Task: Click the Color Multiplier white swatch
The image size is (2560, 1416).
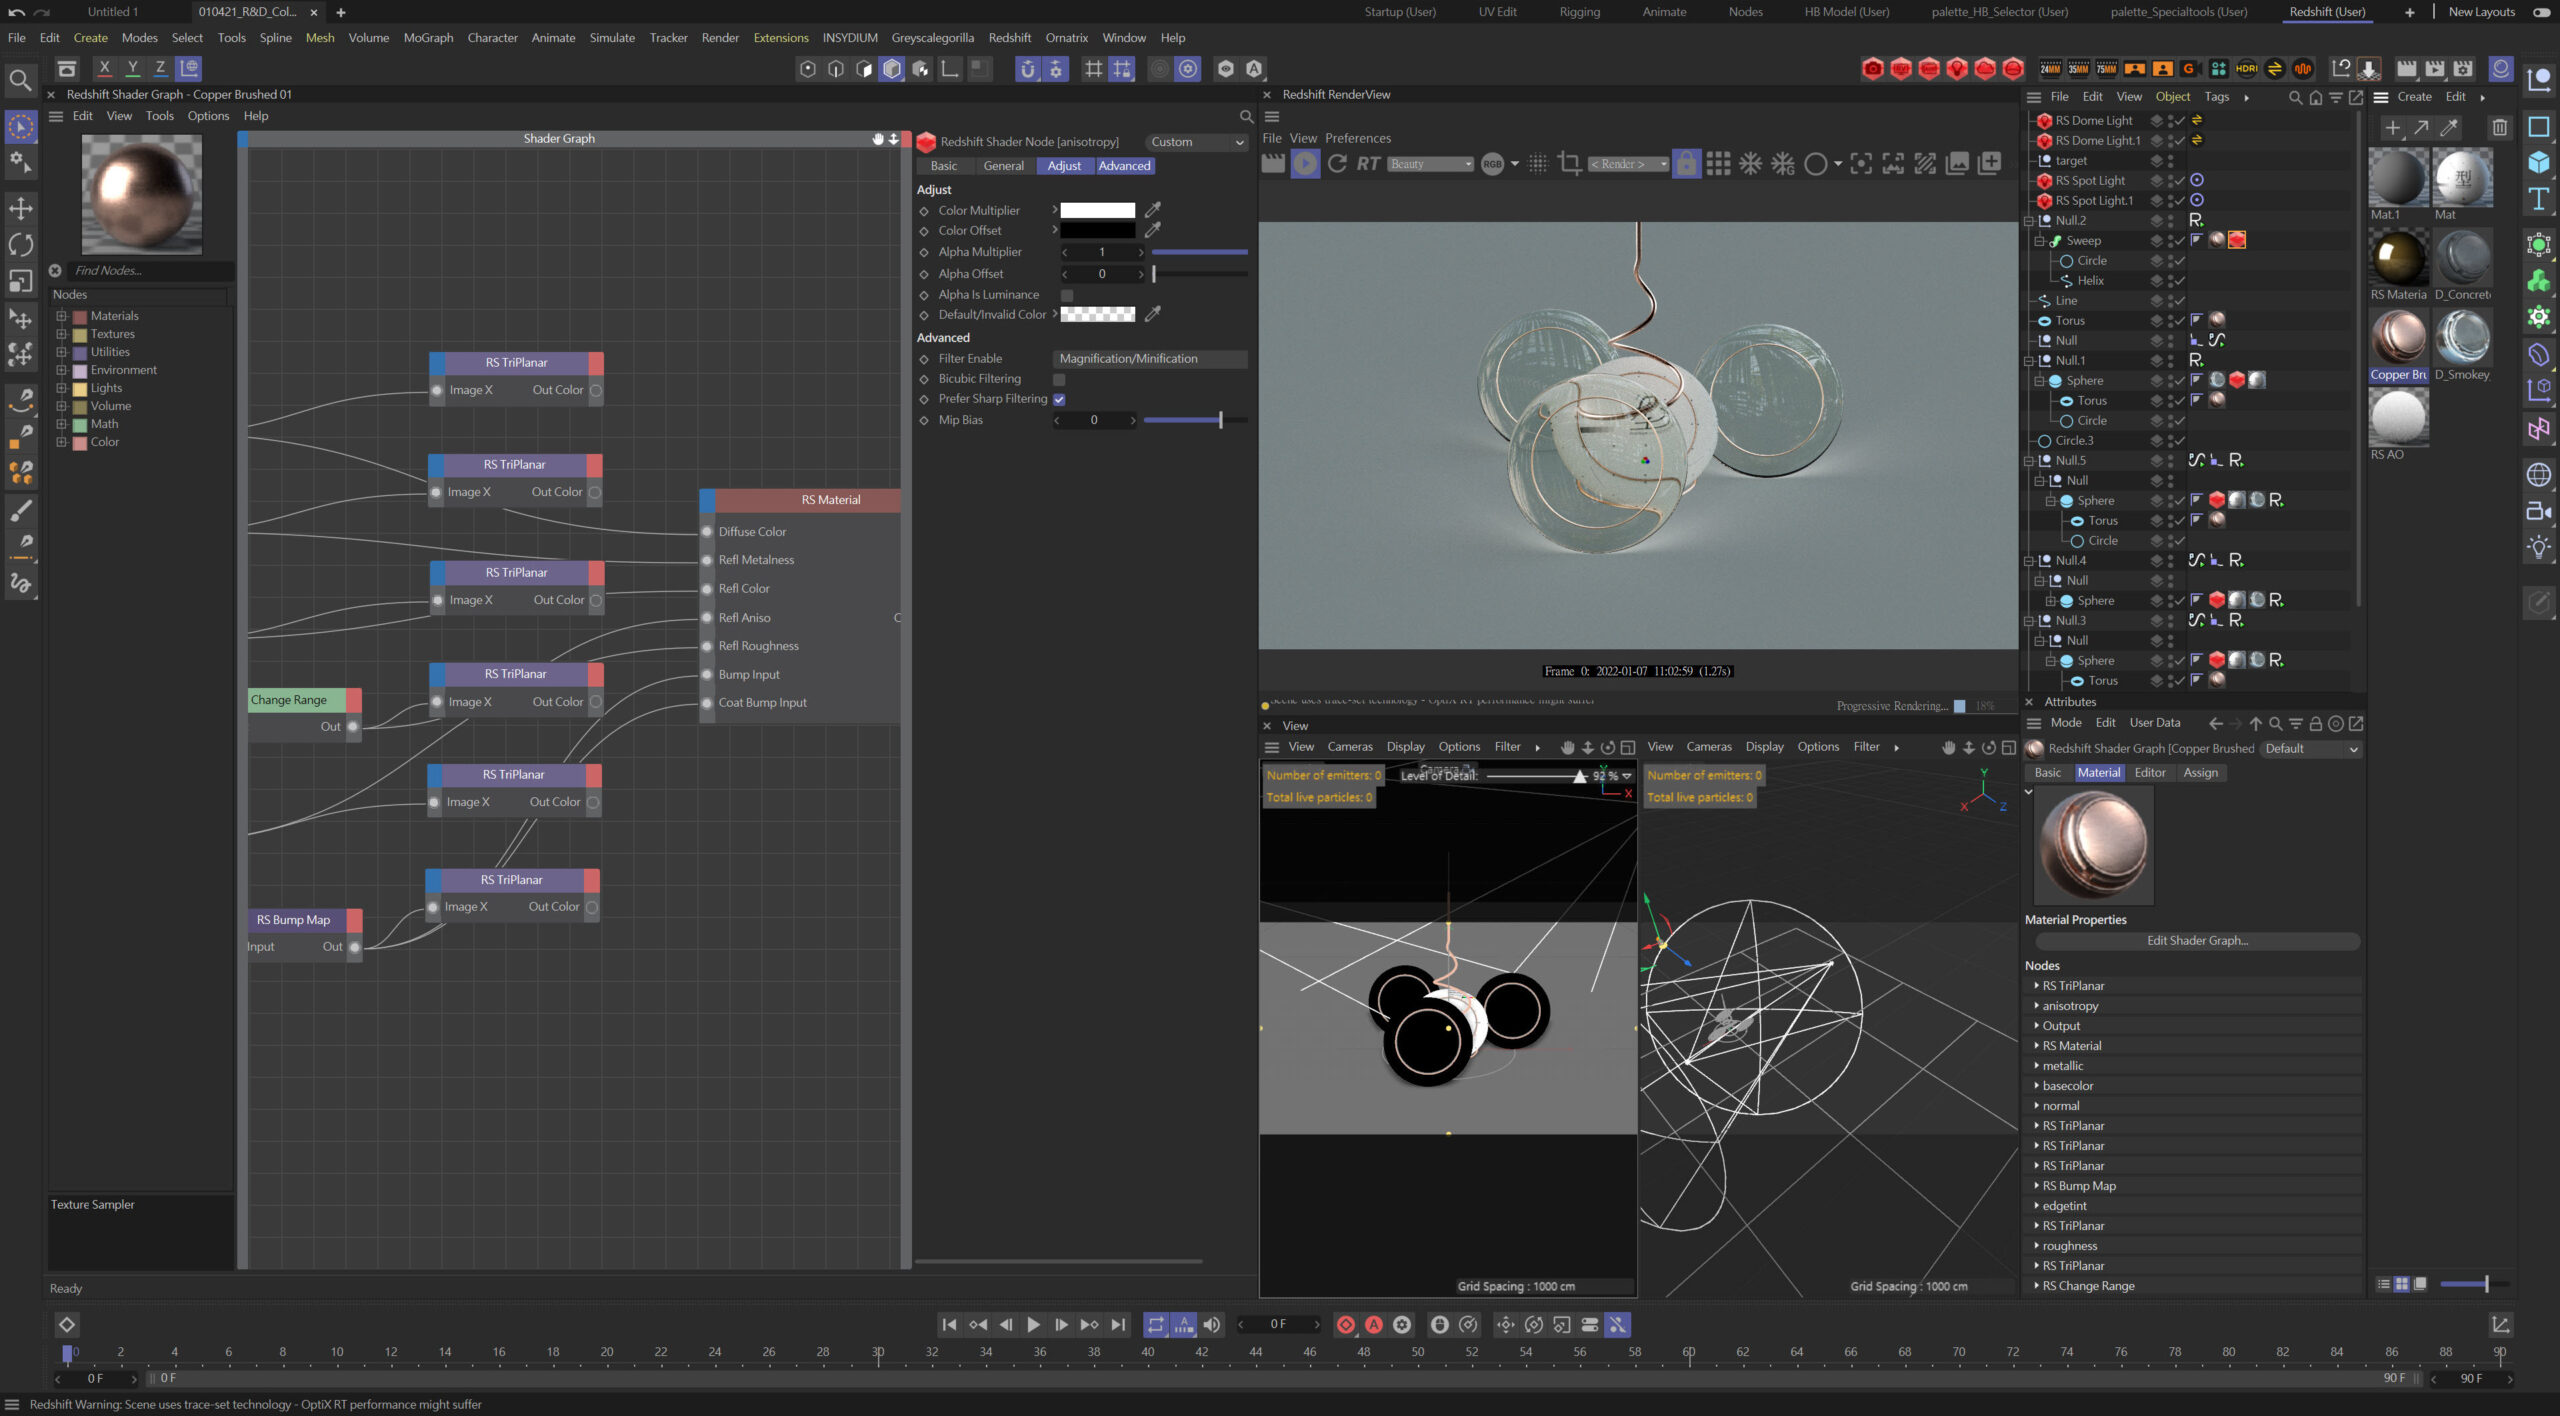Action: (1097, 210)
